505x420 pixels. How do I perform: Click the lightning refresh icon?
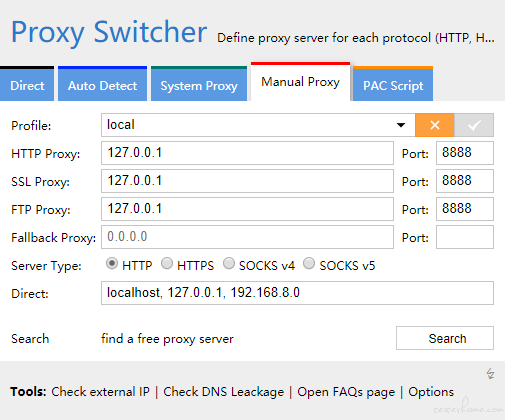coord(490,374)
